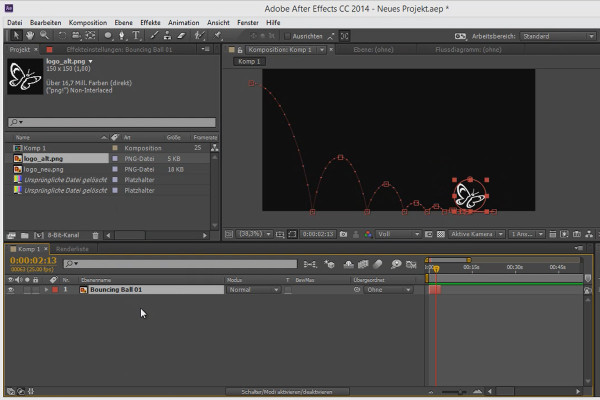
Task: Click the Draft 3D icon in timeline
Action: [x=329, y=264]
